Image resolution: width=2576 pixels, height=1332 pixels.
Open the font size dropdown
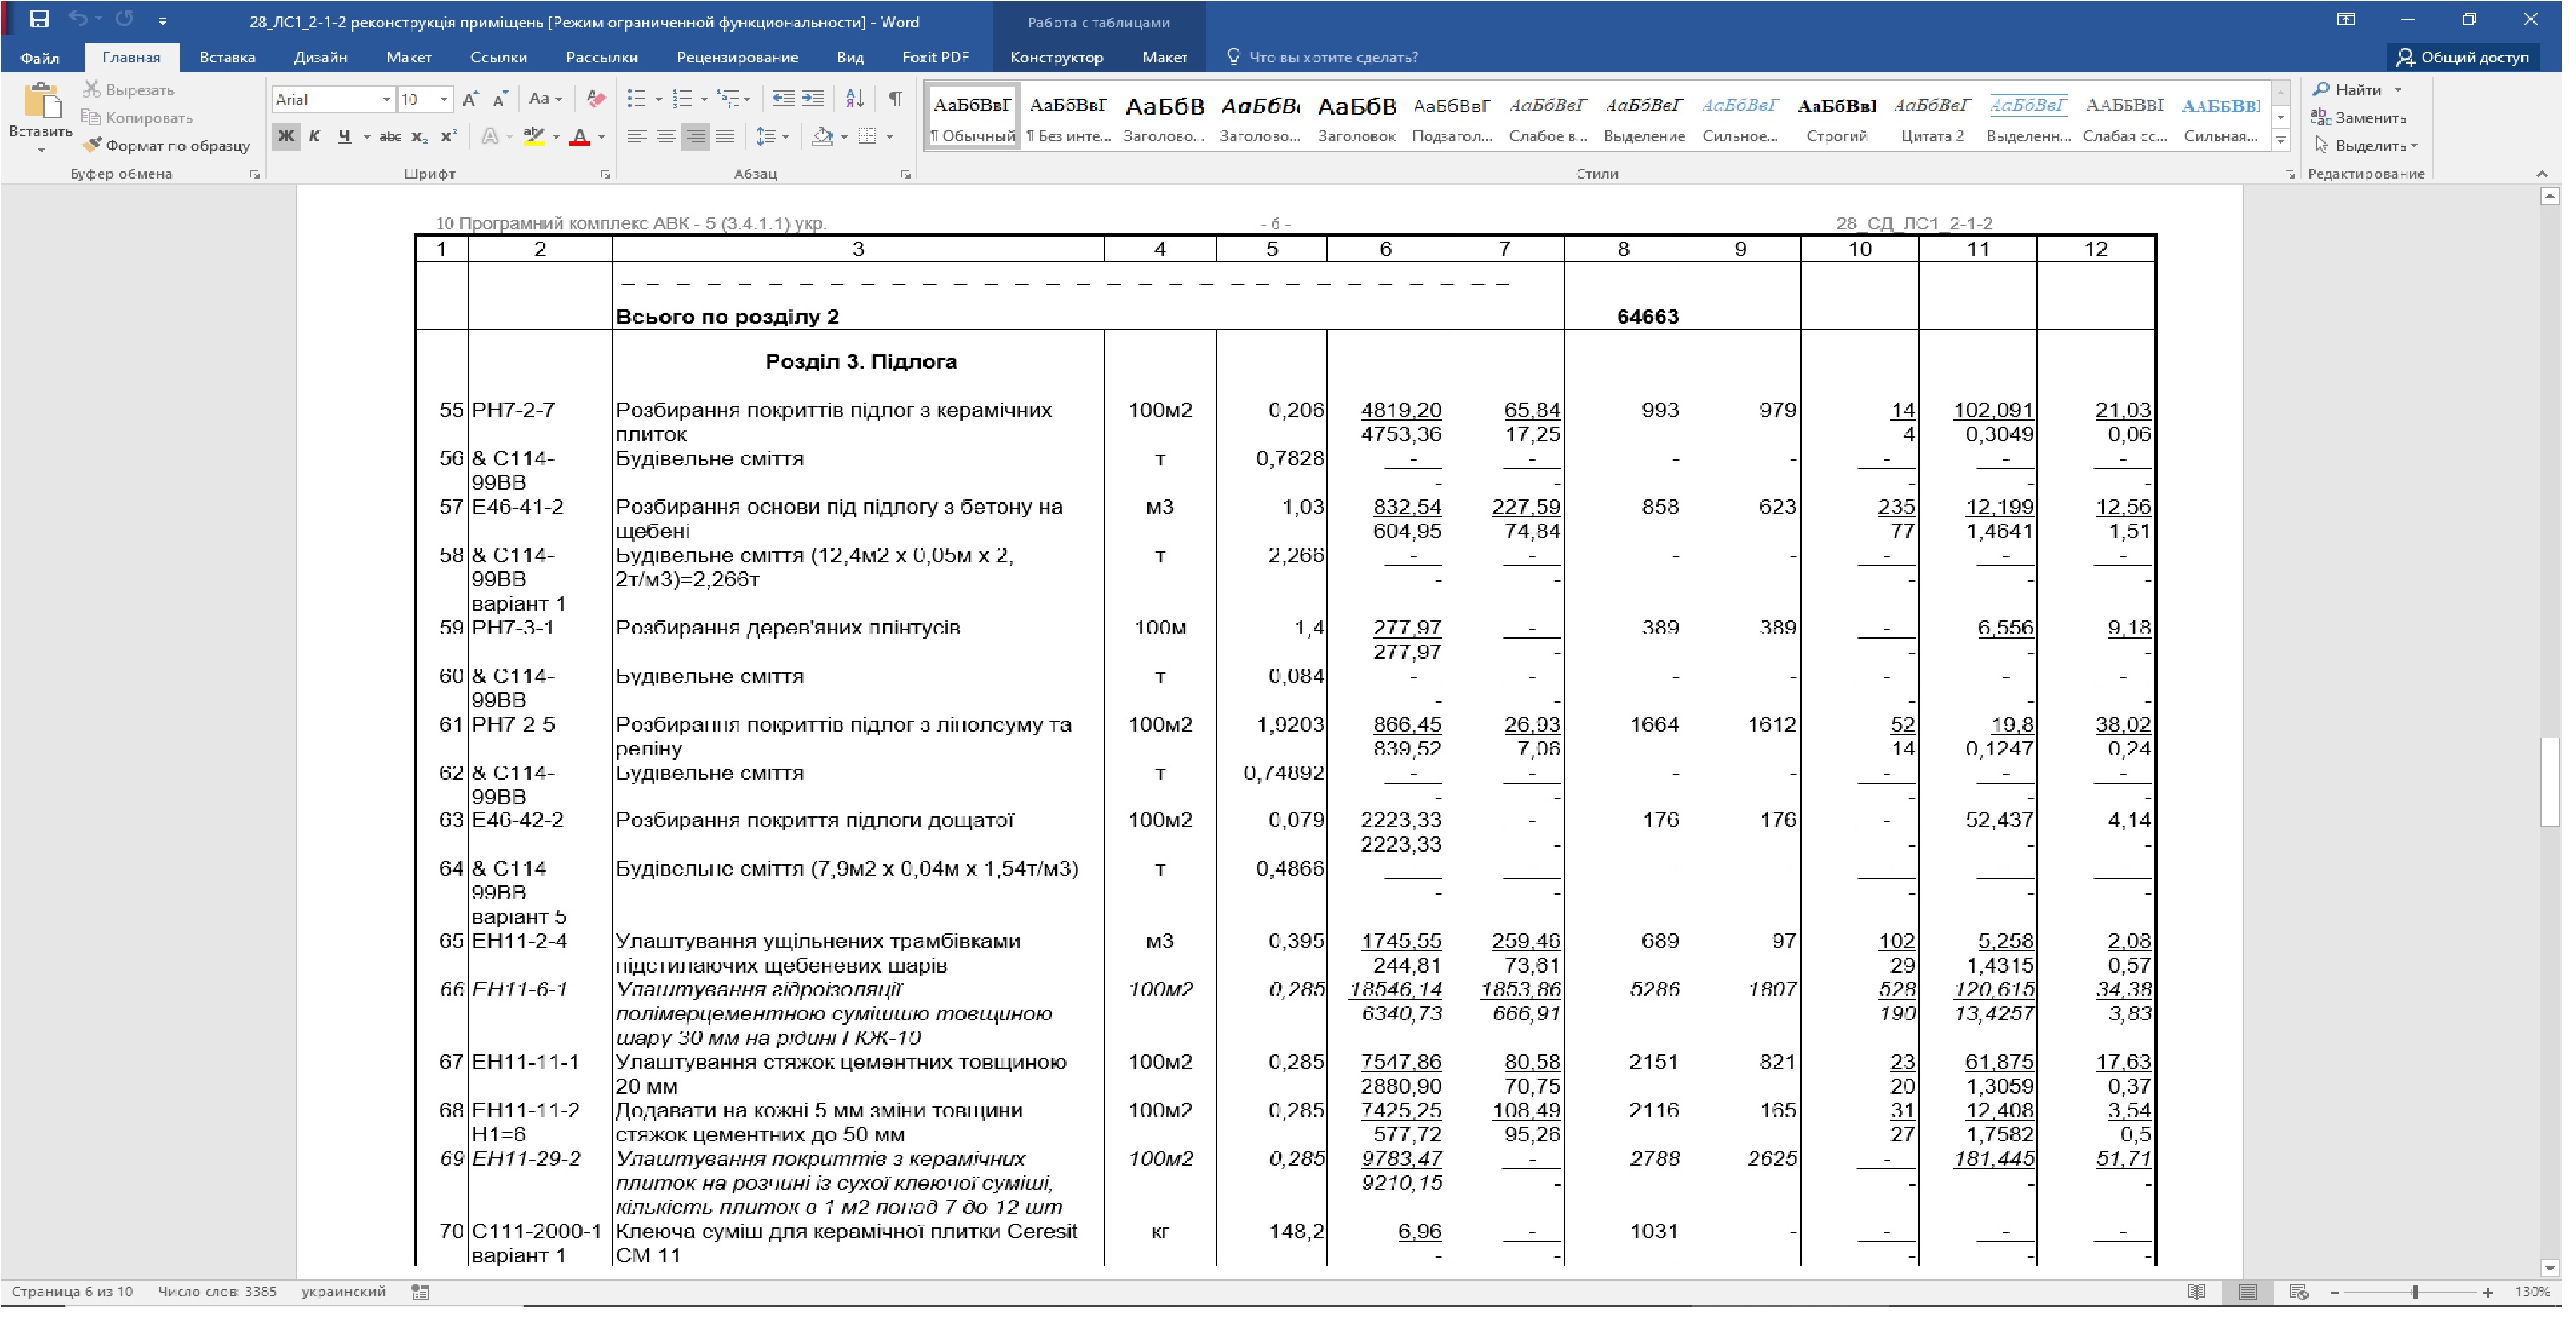point(444,99)
